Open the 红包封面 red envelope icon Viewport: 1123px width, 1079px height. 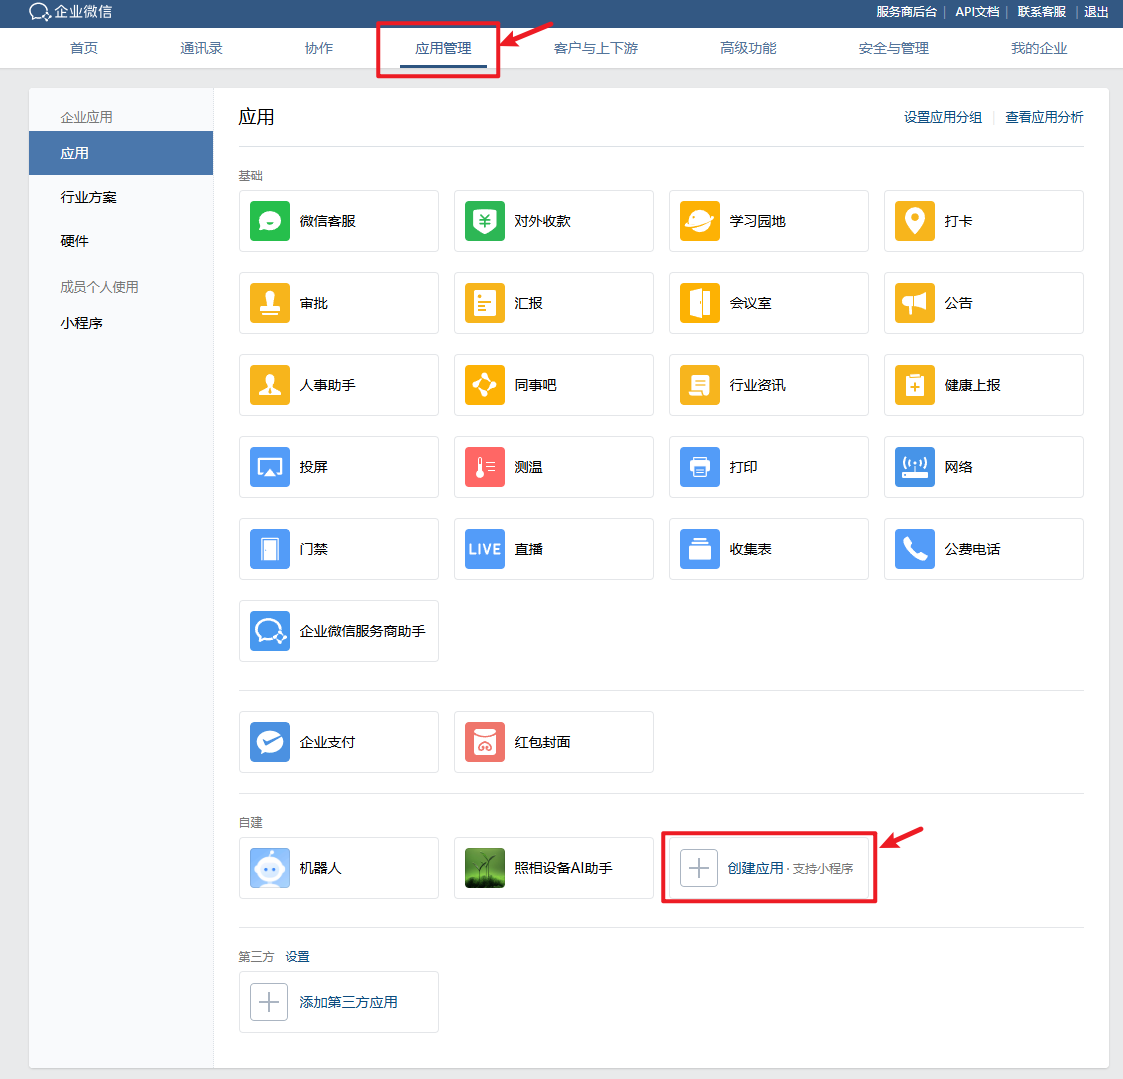484,742
